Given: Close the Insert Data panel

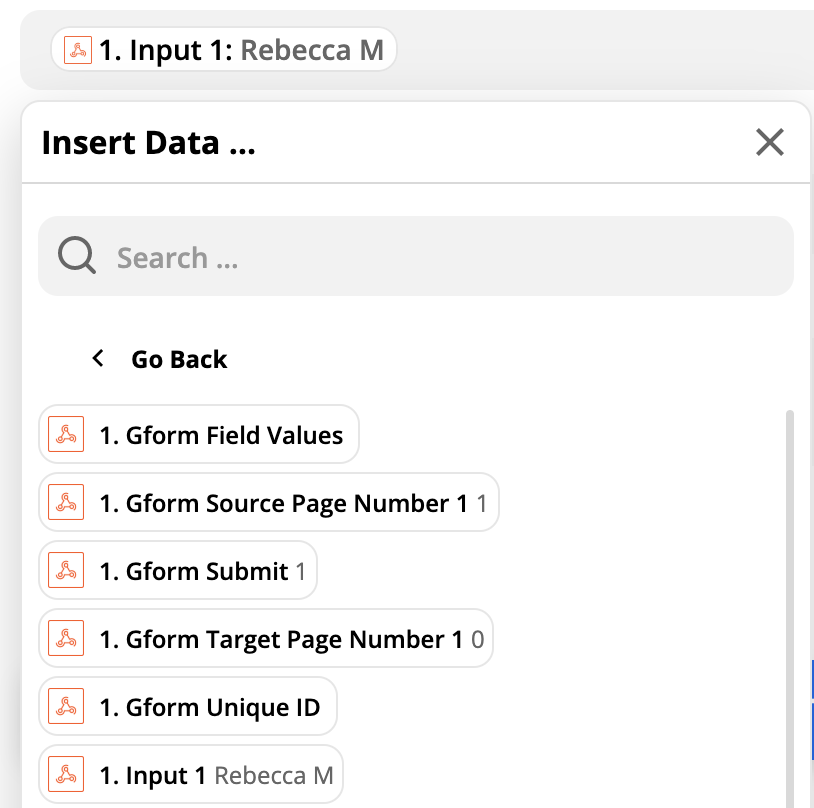Looking at the screenshot, I should (769, 142).
